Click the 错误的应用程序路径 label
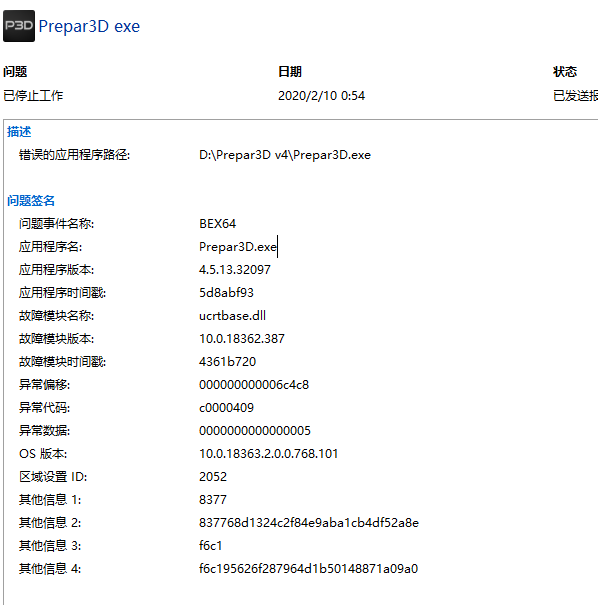 pyautogui.click(x=74, y=155)
